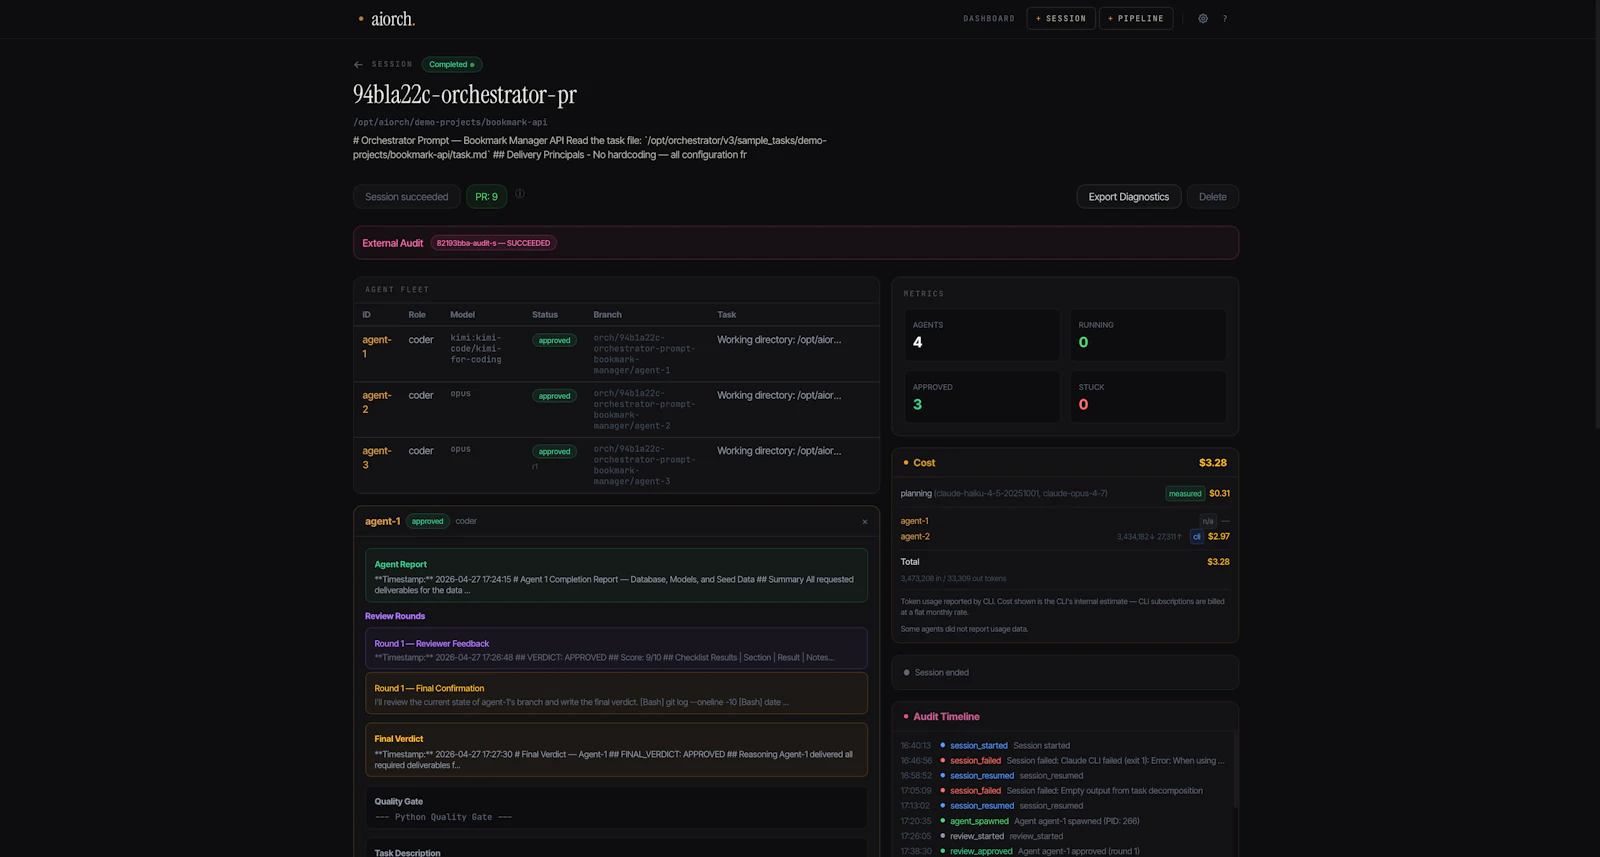1600x857 pixels.
Task: Click Export Diagnostics button
Action: (1128, 197)
